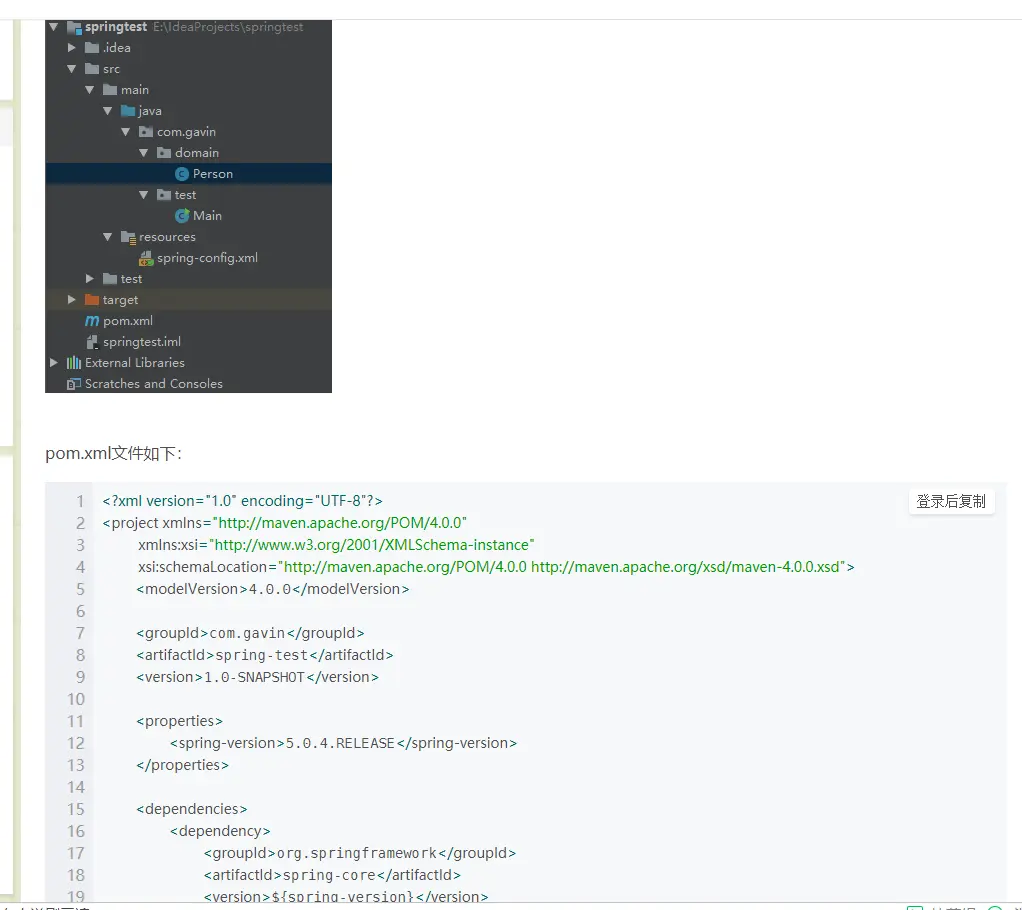Collapse the test package arrow under com.gavin
The image size is (1022, 910).
click(x=143, y=195)
